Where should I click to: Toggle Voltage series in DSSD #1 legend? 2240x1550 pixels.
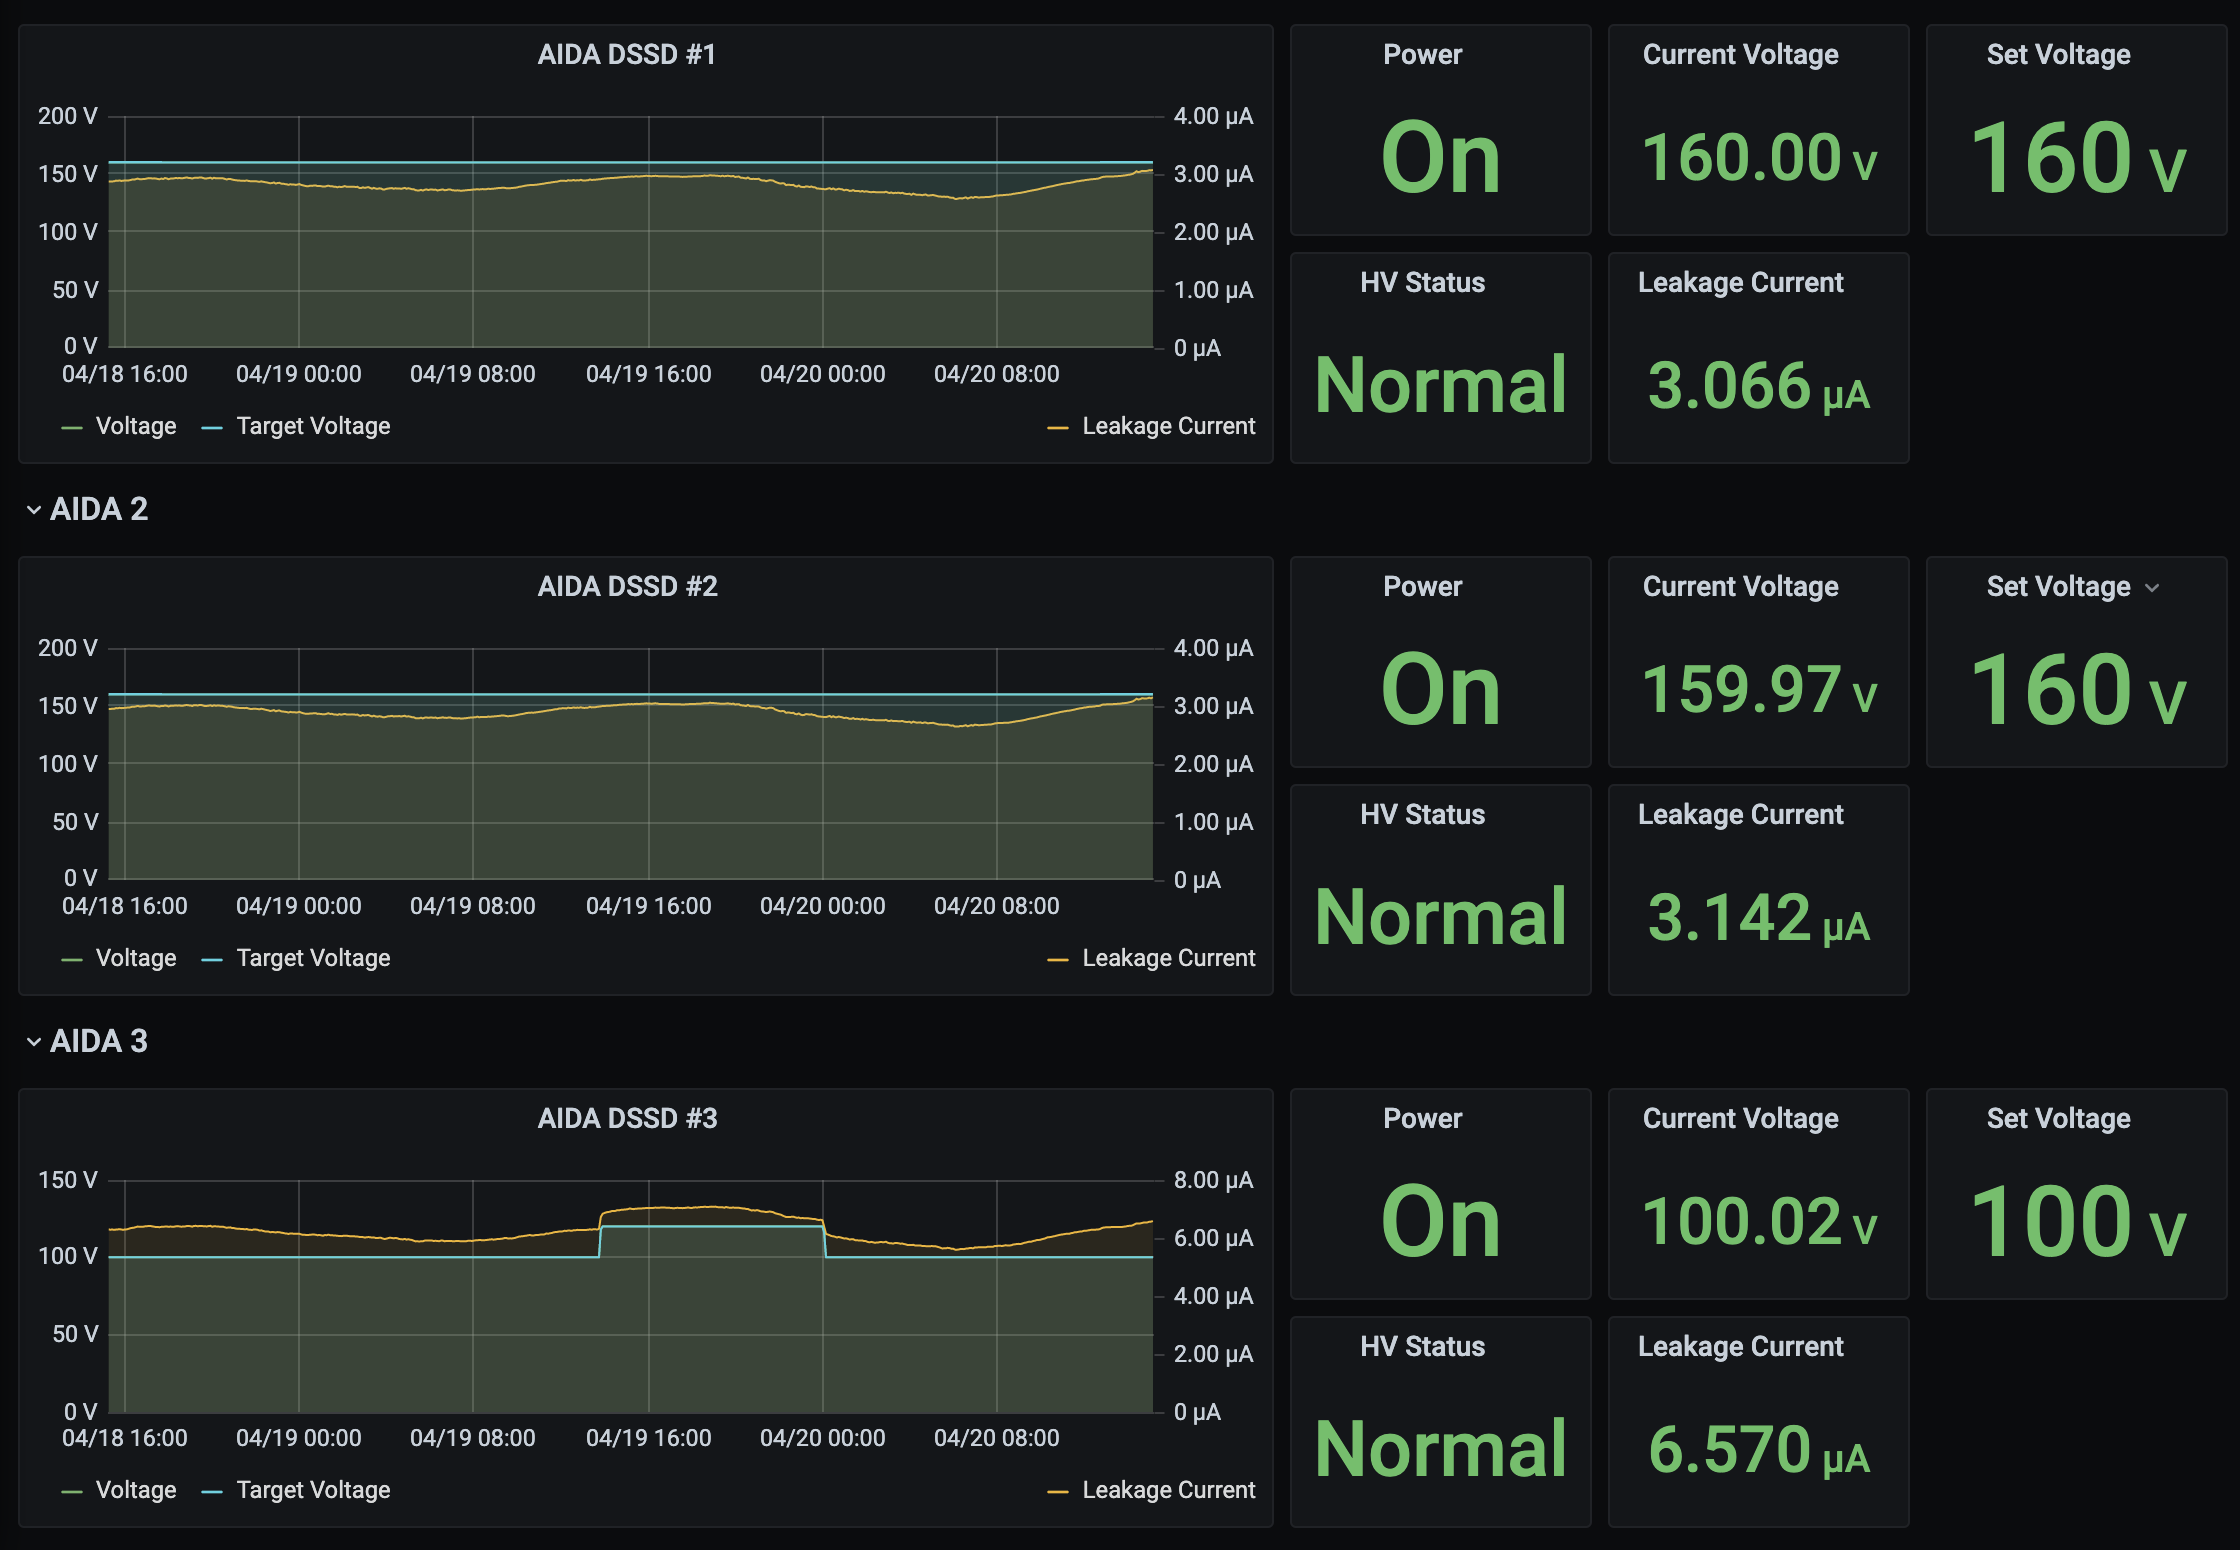(x=136, y=427)
